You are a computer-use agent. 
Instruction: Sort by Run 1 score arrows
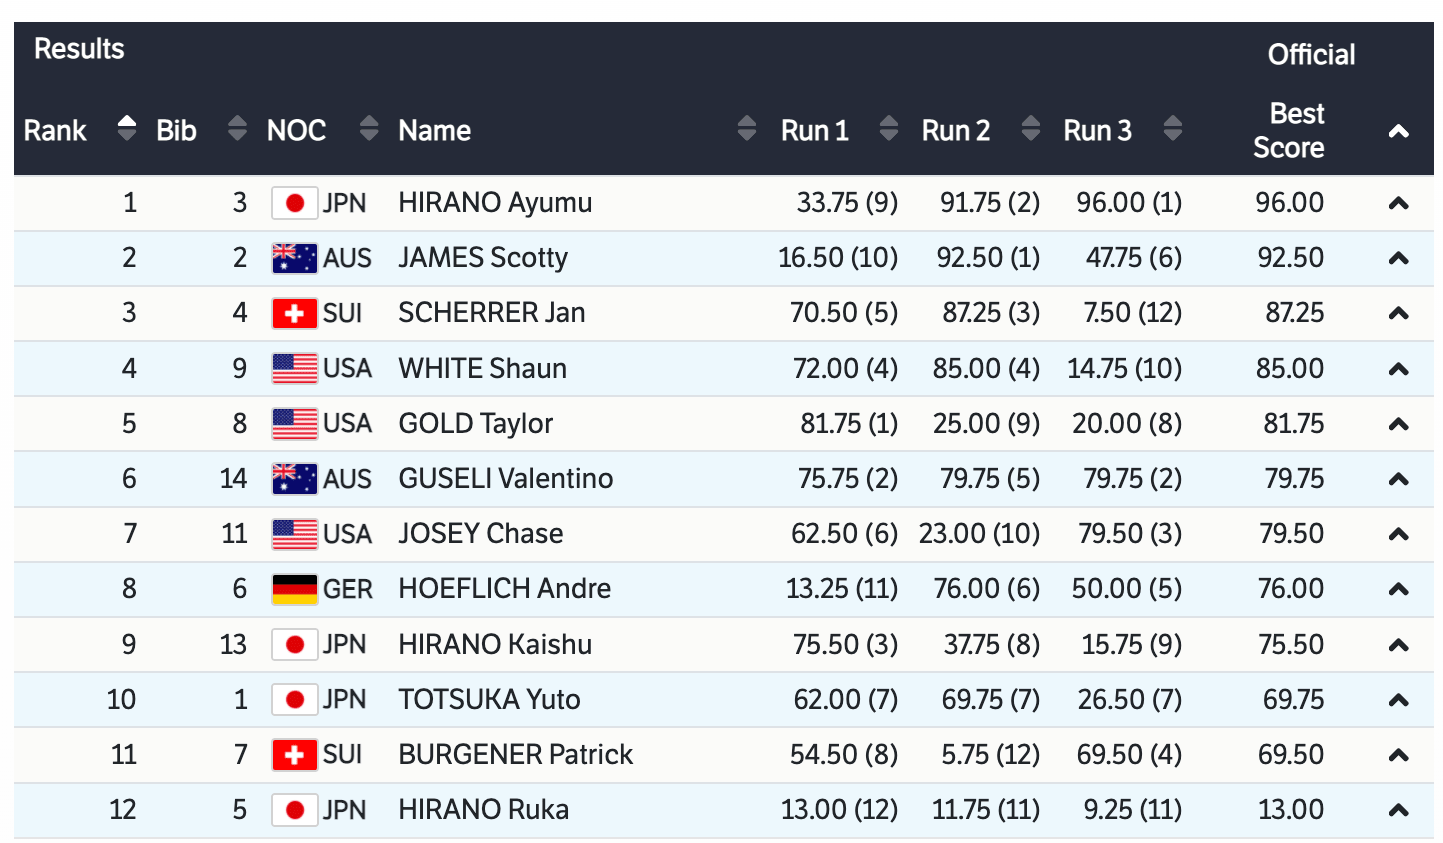888,128
